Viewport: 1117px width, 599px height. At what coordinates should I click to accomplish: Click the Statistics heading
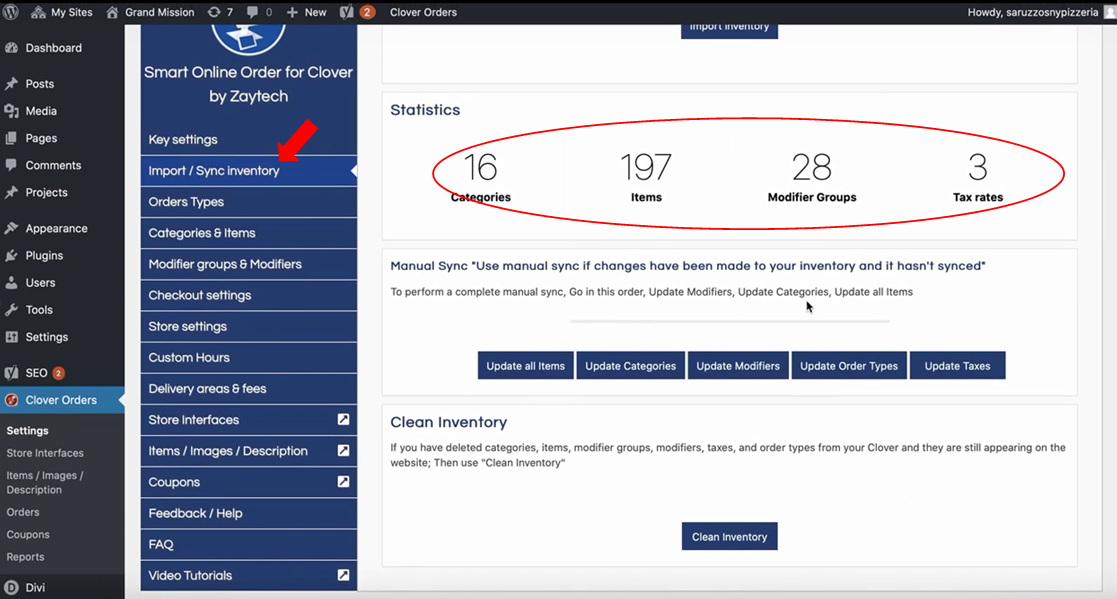tap(425, 110)
